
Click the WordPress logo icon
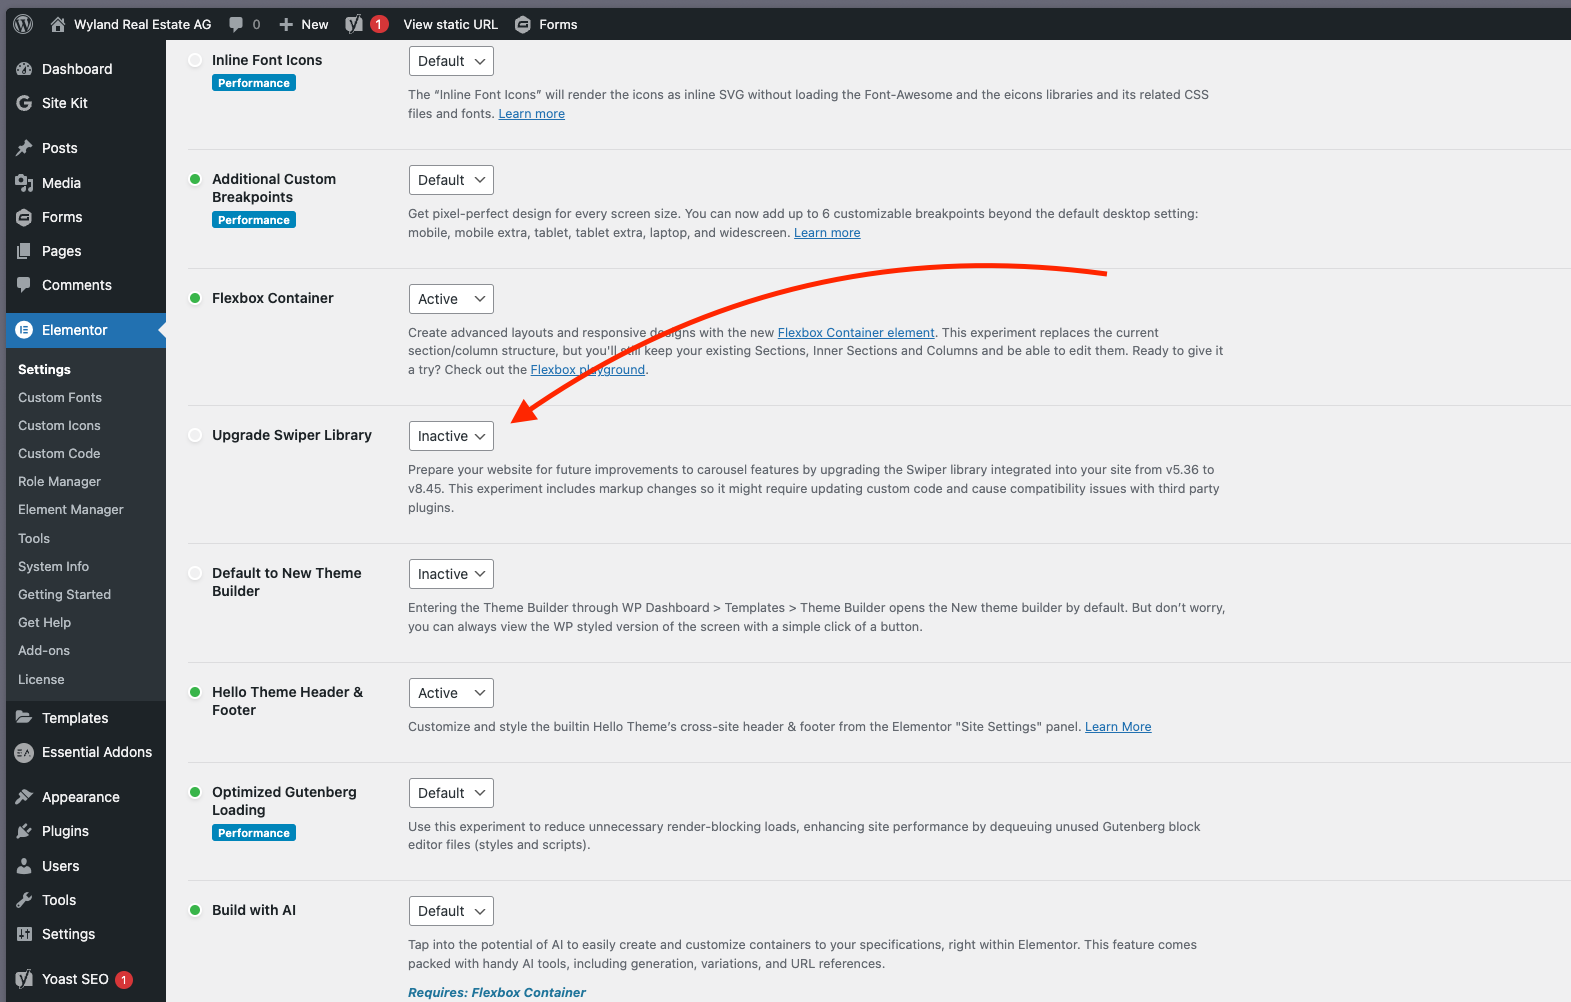click(x=23, y=24)
